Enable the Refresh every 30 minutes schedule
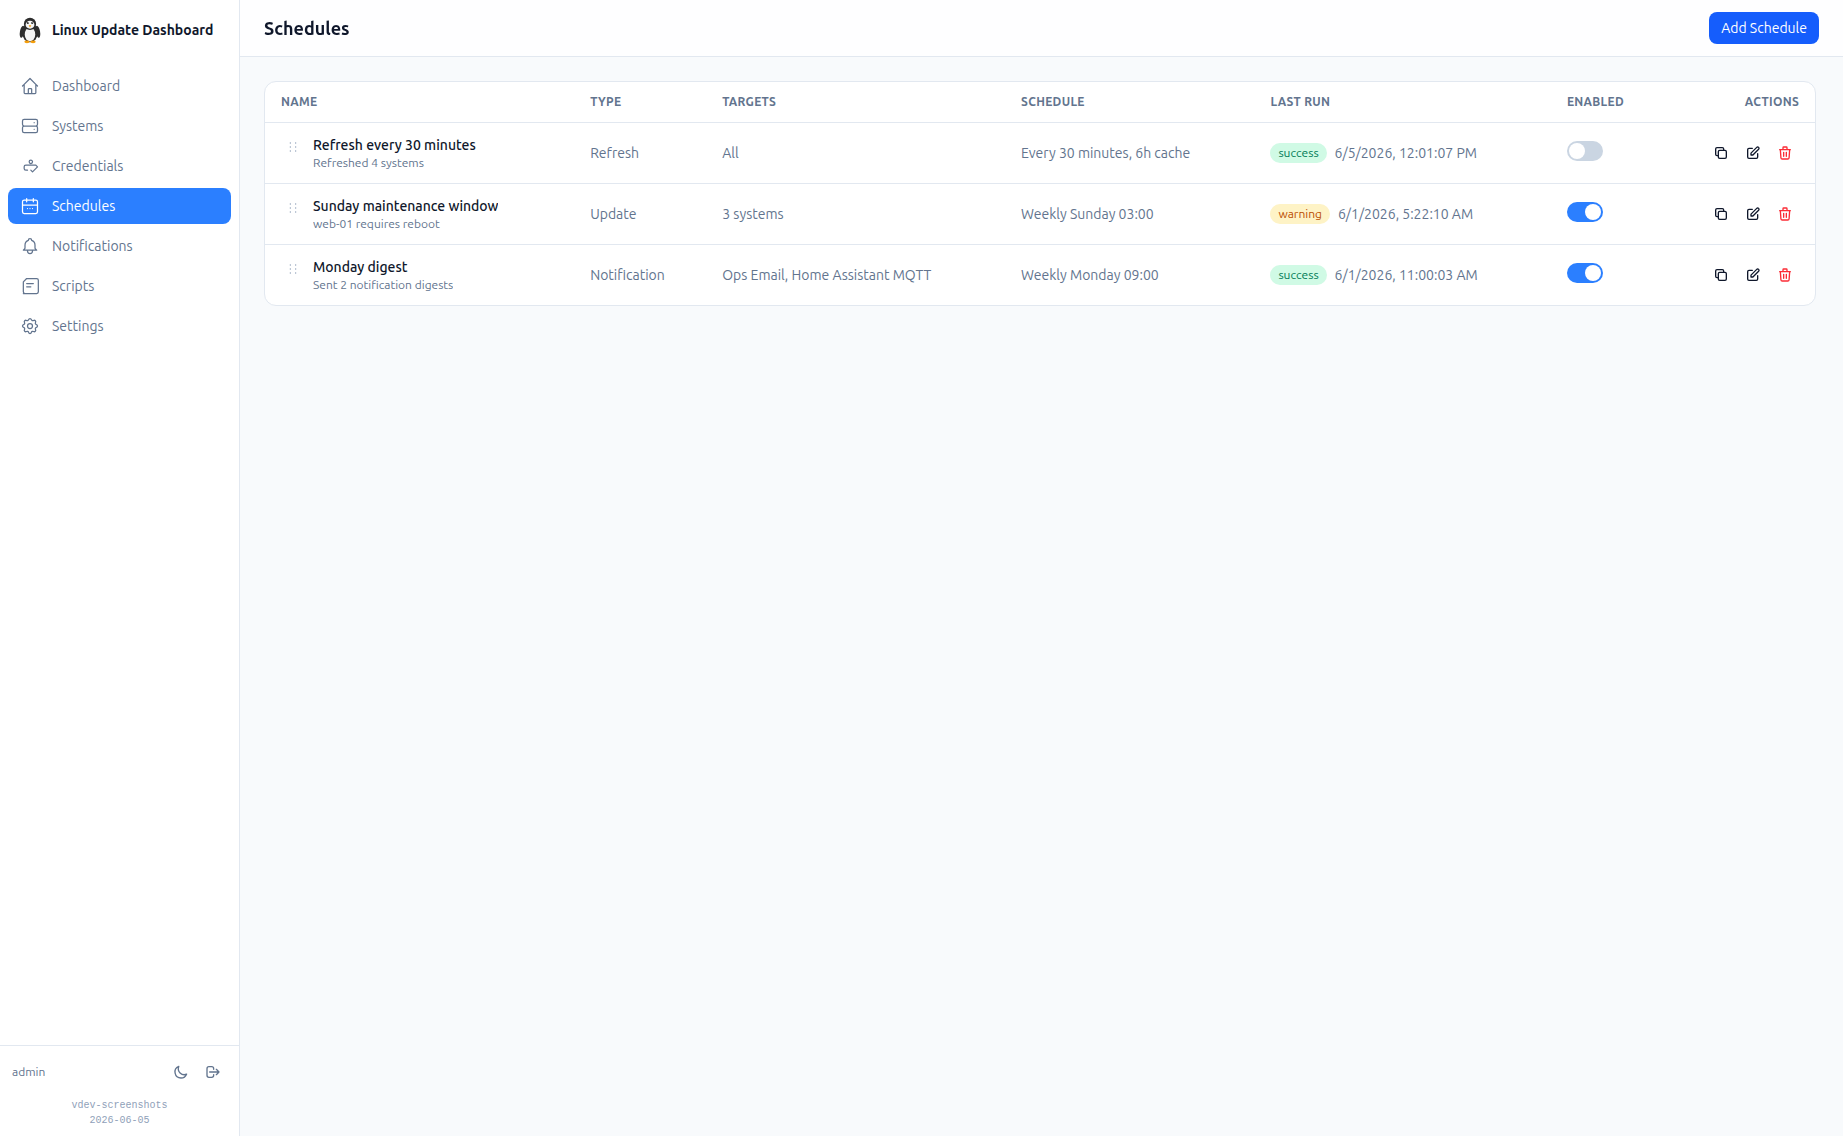This screenshot has width=1843, height=1136. pos(1585,151)
